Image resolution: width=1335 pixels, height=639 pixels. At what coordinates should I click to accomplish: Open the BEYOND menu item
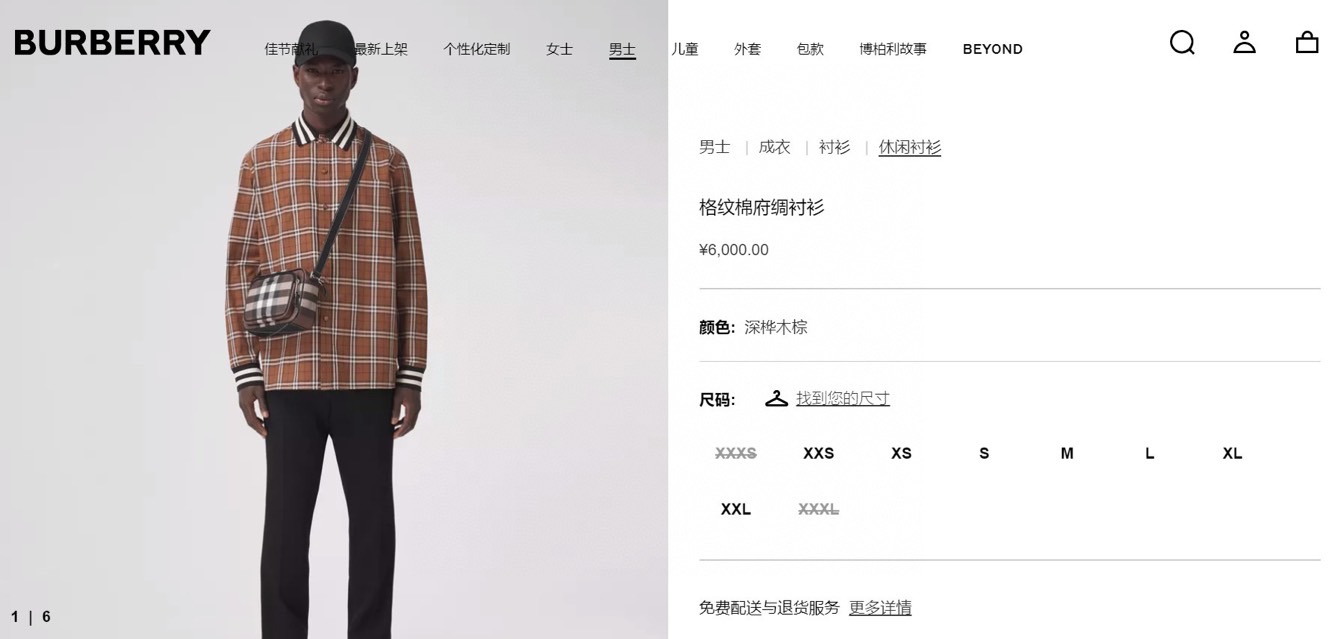992,49
